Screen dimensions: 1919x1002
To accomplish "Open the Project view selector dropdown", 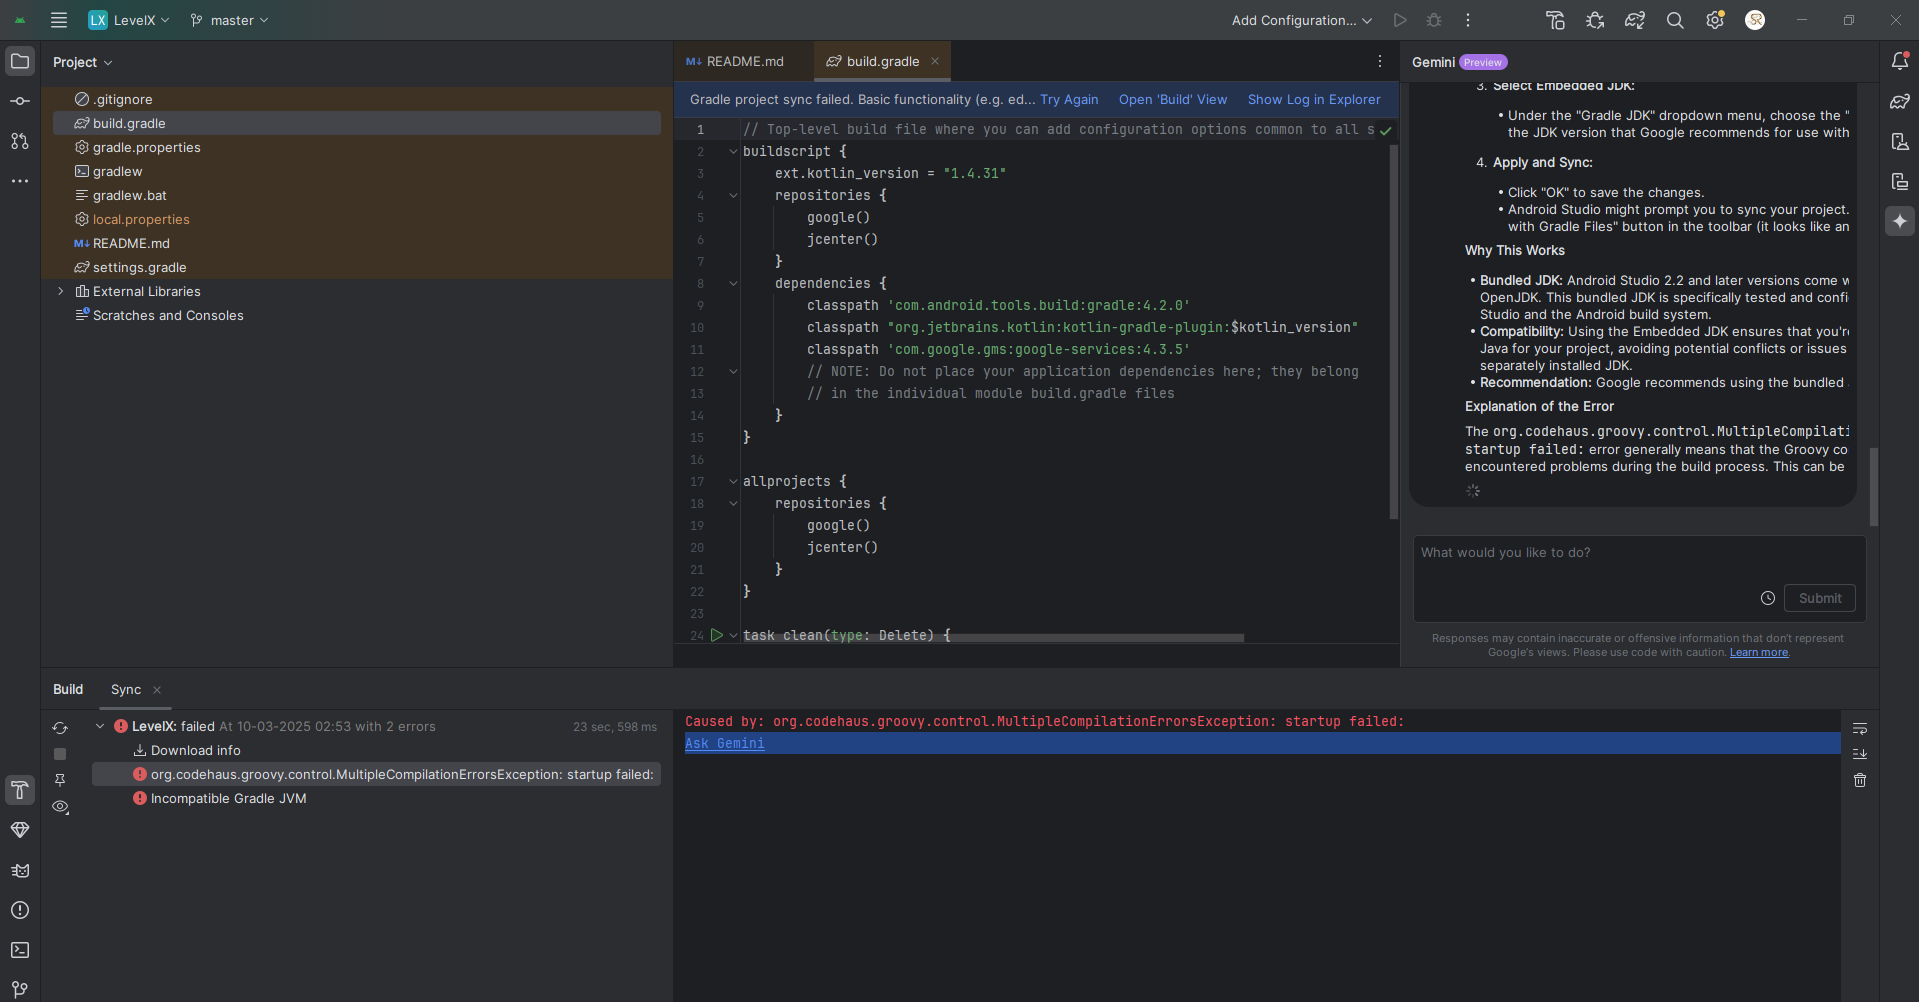I will [x=82, y=62].
